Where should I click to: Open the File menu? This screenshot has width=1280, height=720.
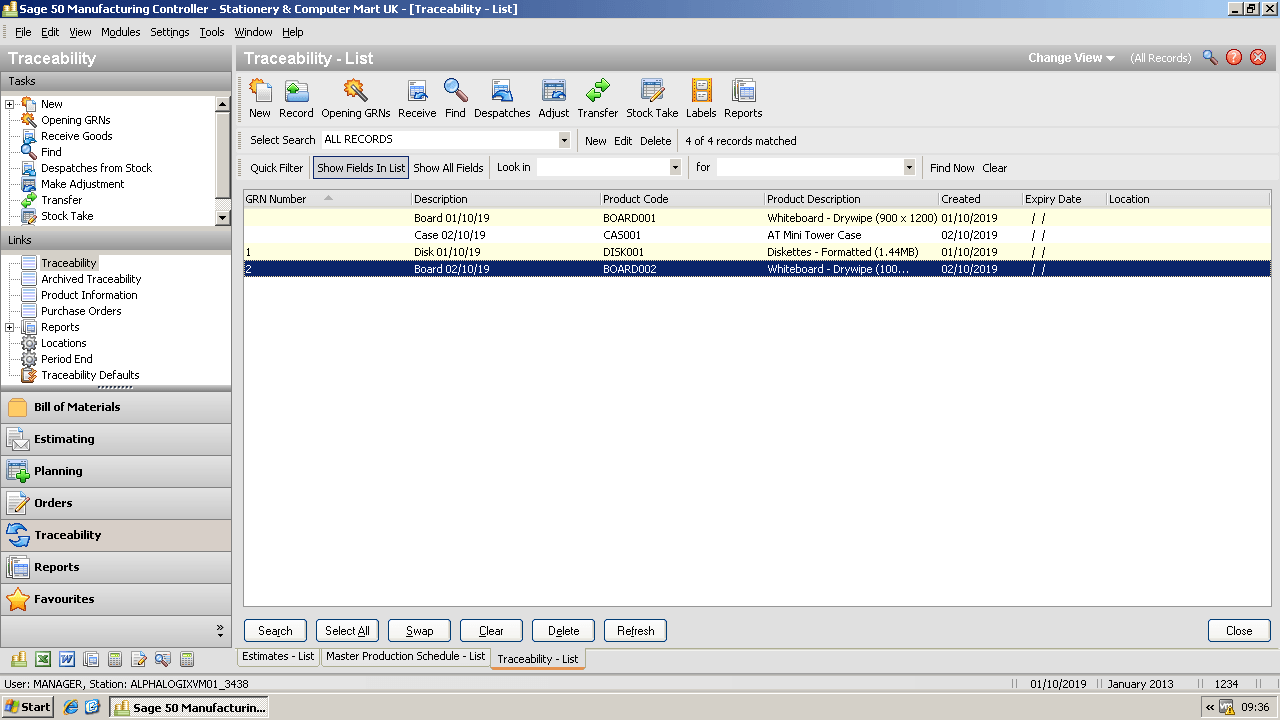[x=23, y=32]
